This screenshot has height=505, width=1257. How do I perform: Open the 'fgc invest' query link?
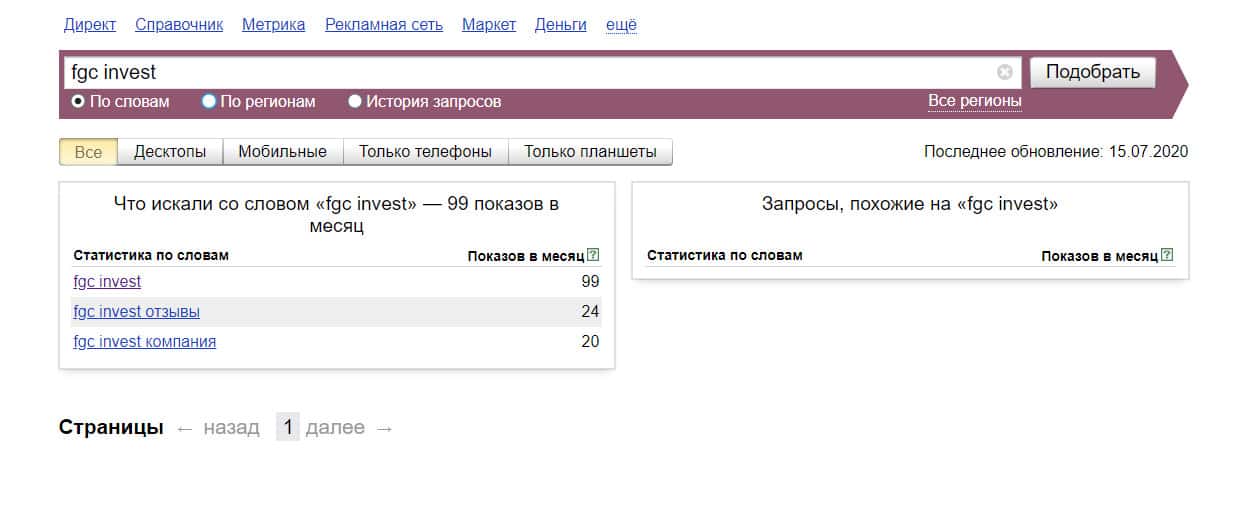107,282
